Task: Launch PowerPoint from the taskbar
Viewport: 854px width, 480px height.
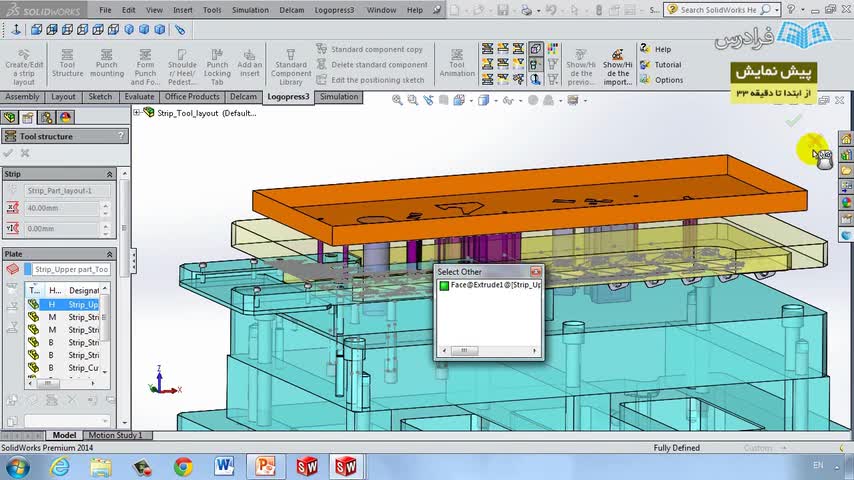Action: pyautogui.click(x=265, y=466)
